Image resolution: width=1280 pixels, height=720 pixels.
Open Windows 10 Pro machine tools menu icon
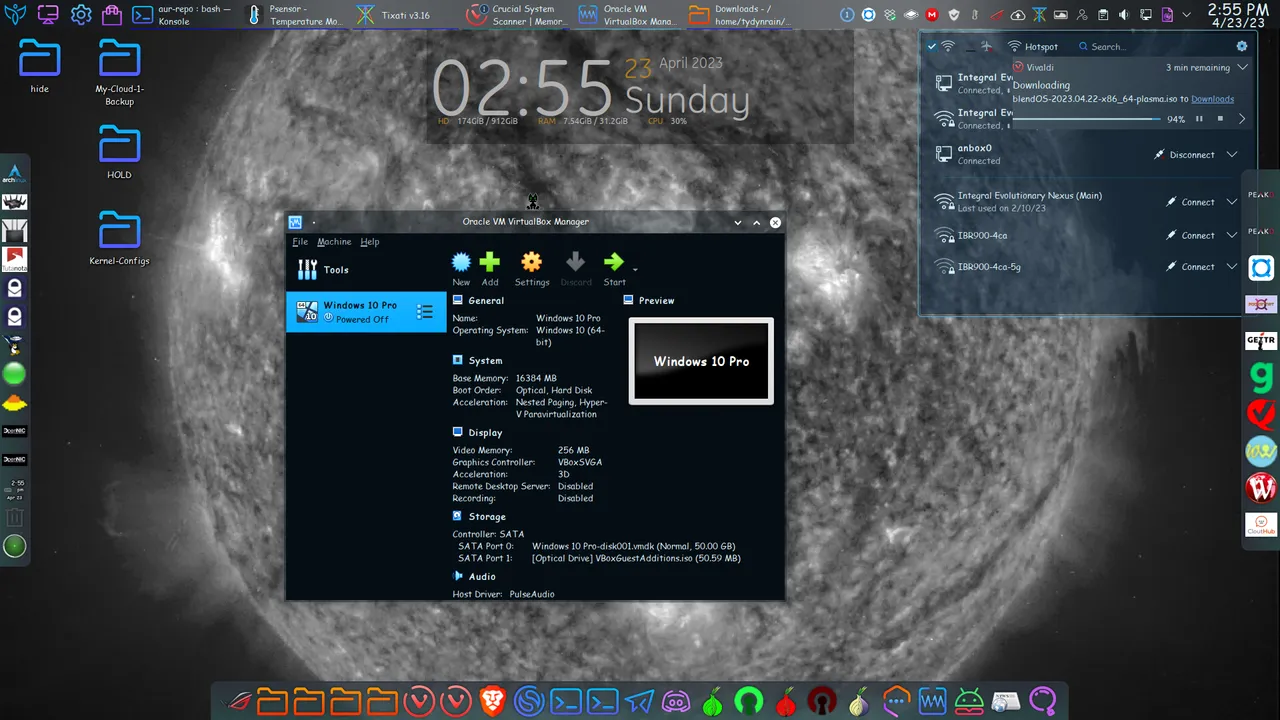(x=425, y=312)
